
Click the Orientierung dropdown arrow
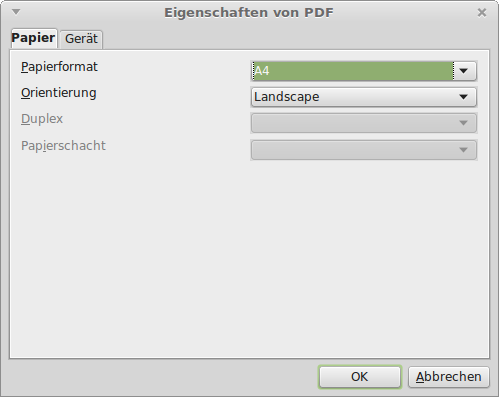tap(463, 97)
